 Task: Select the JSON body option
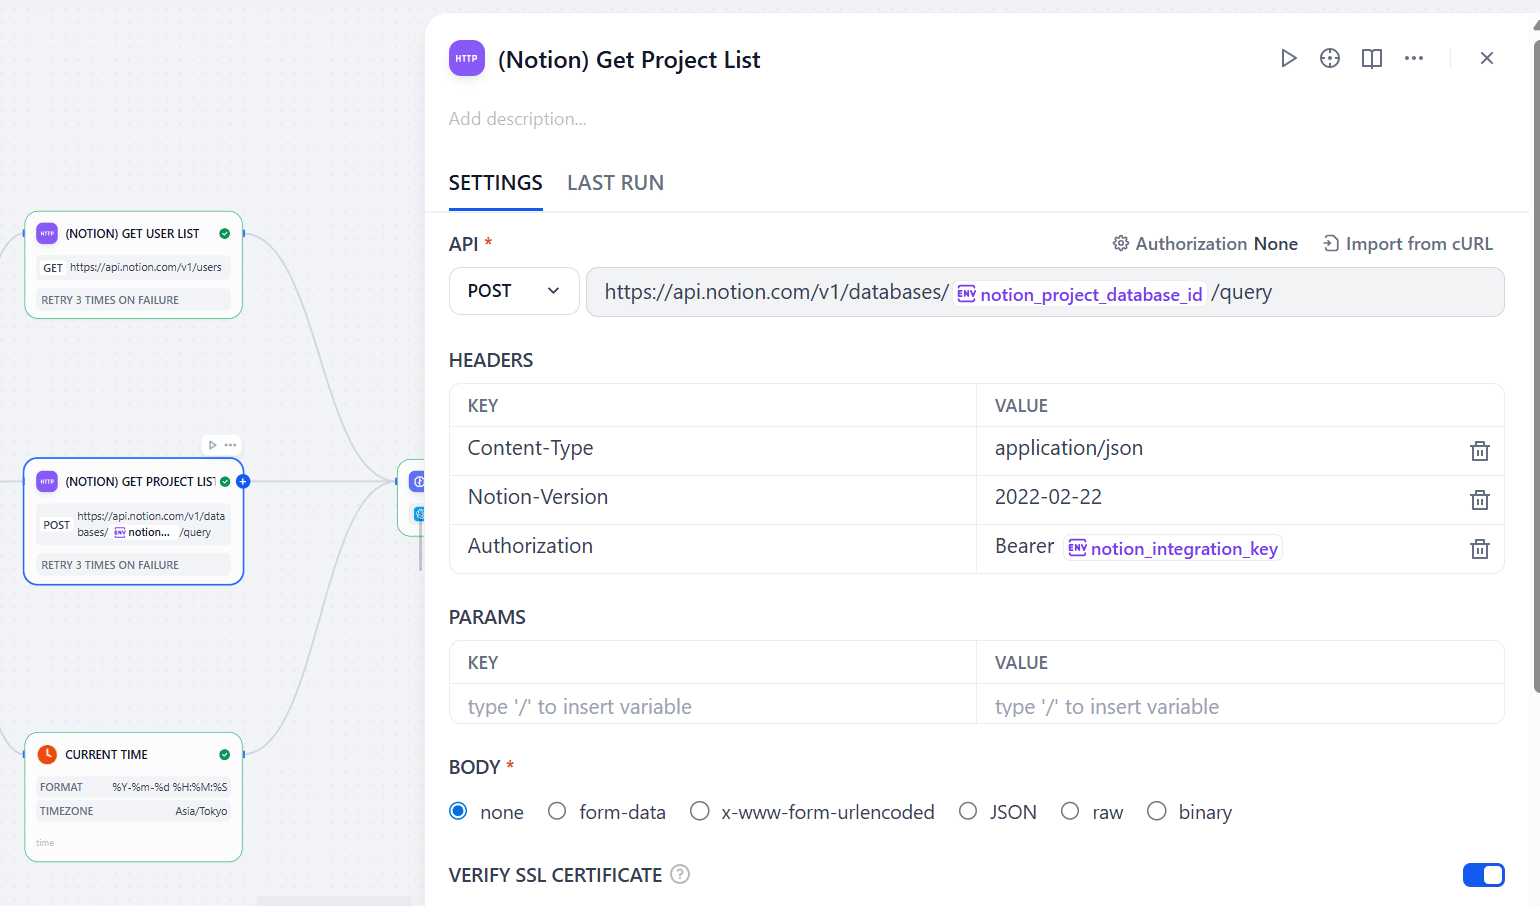click(x=968, y=811)
